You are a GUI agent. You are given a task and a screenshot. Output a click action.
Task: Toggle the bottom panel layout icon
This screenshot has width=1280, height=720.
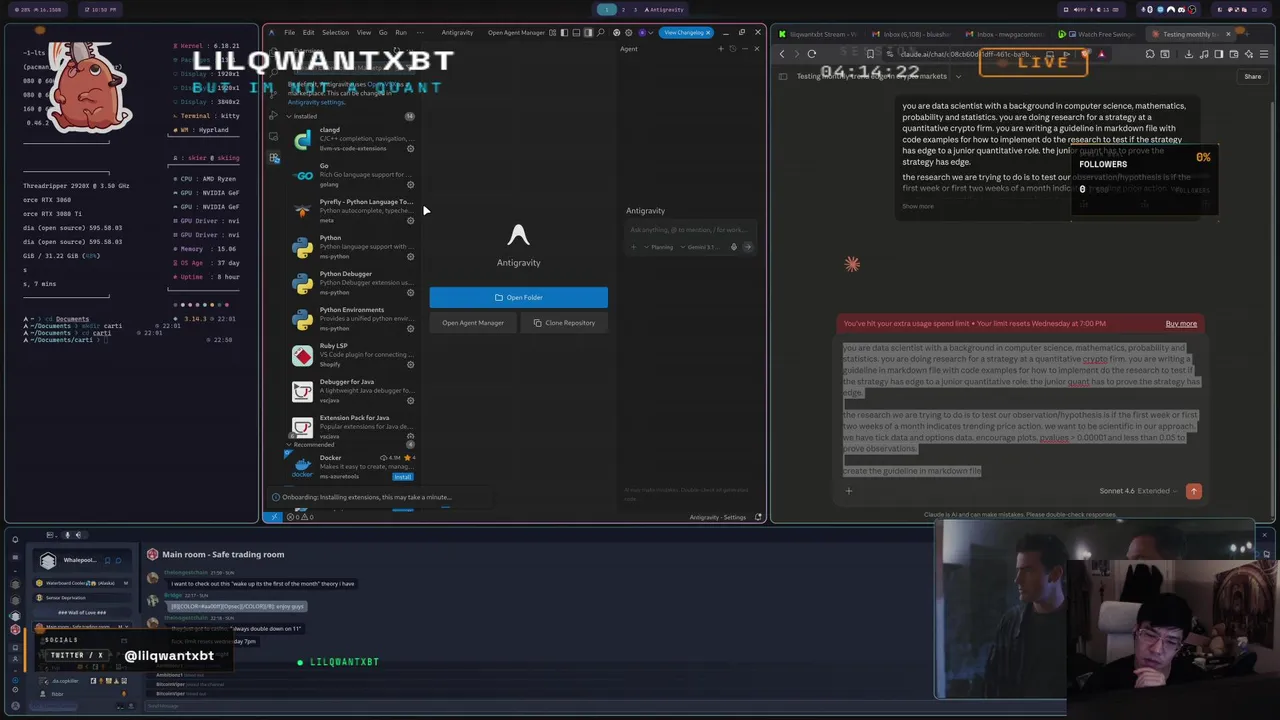(576, 33)
